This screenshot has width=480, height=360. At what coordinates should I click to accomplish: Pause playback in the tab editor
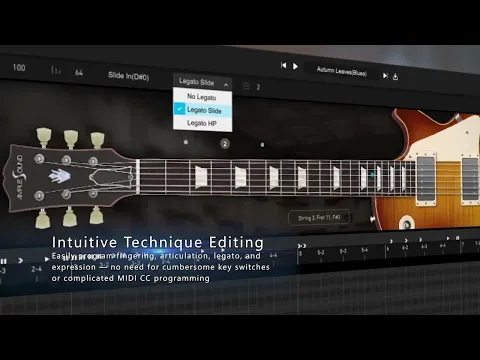(x=4, y=261)
